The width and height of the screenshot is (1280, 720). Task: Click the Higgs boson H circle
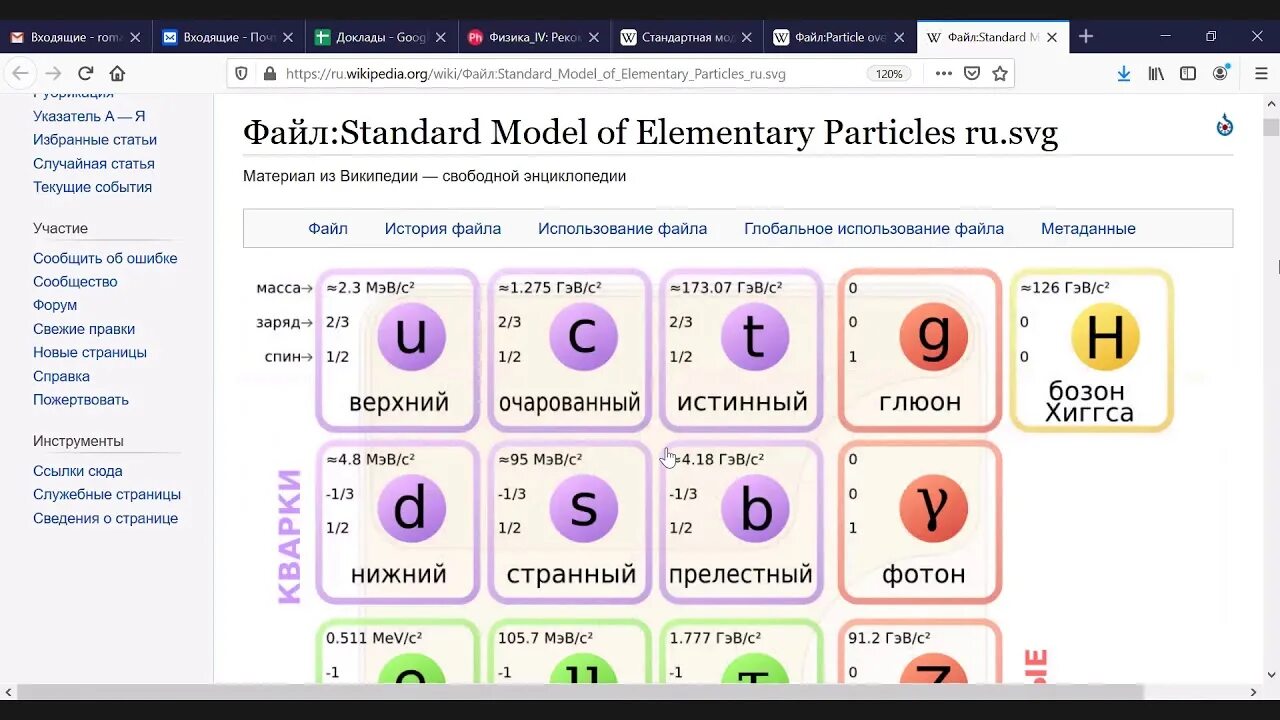click(x=1105, y=338)
